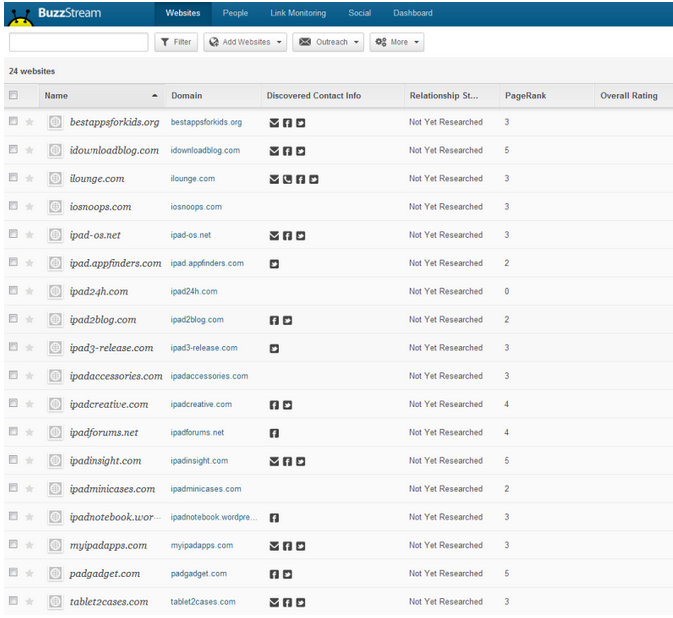Select the tablet2cases.com checkbox
The image size is (673, 618).
[13, 600]
